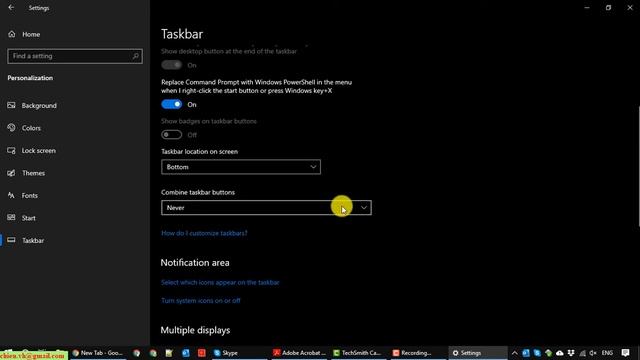Screen dimensions: 640x360
Task: Show hidden system tray icons
Action: tap(514, 353)
